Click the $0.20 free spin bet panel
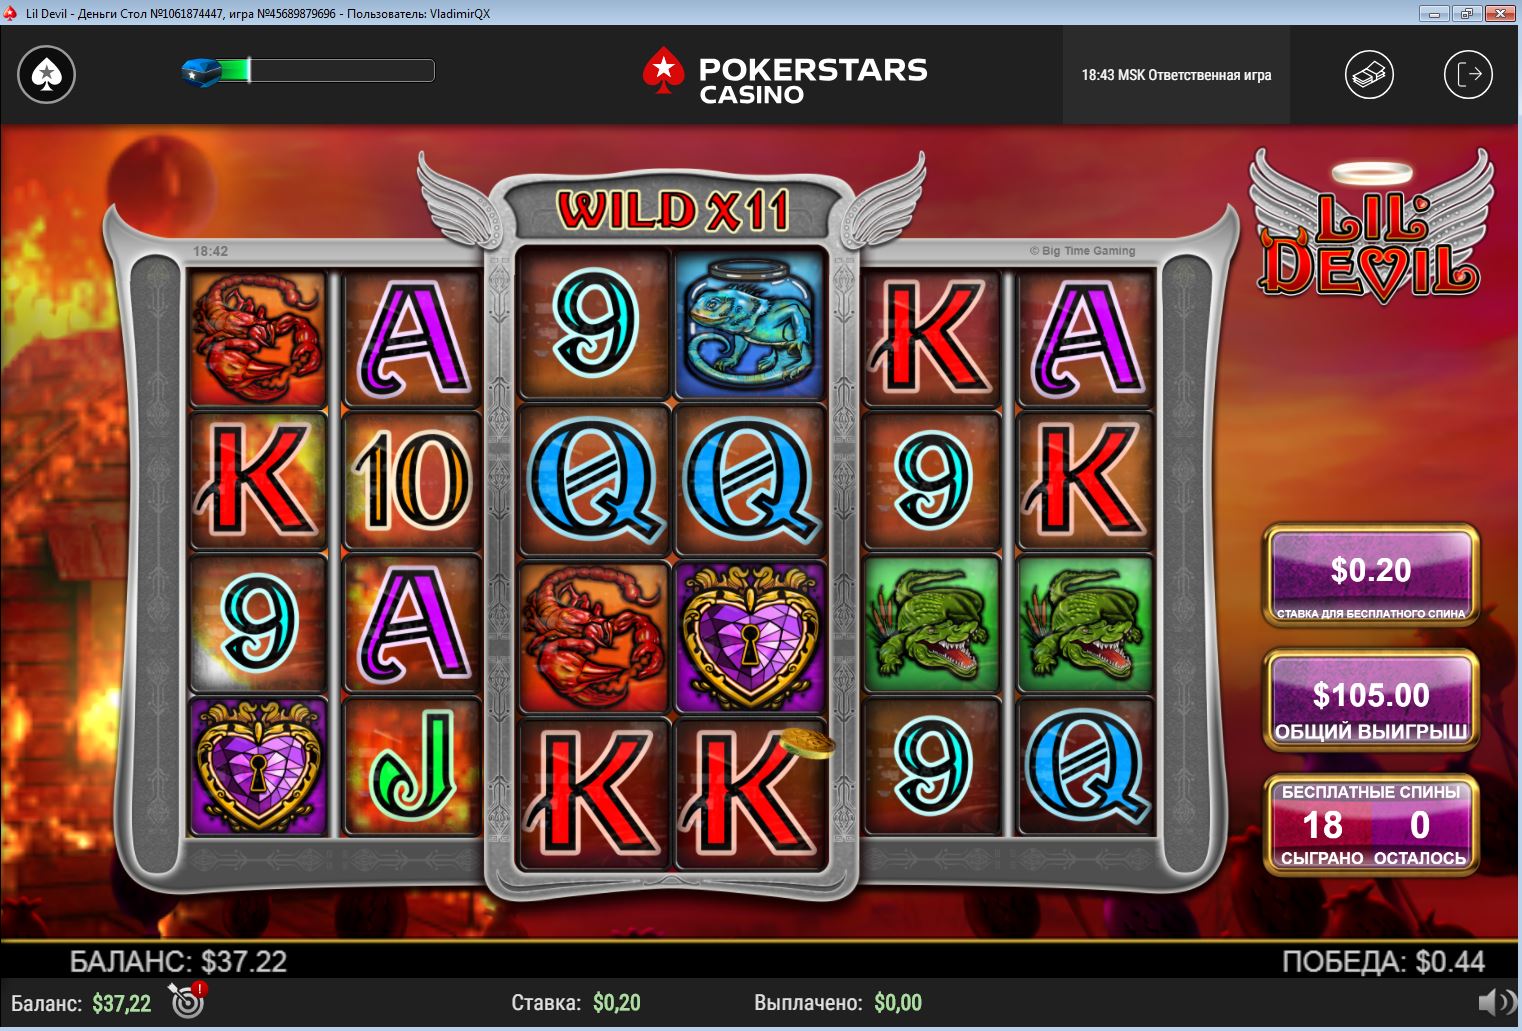This screenshot has height=1031, width=1522. coord(1371,576)
